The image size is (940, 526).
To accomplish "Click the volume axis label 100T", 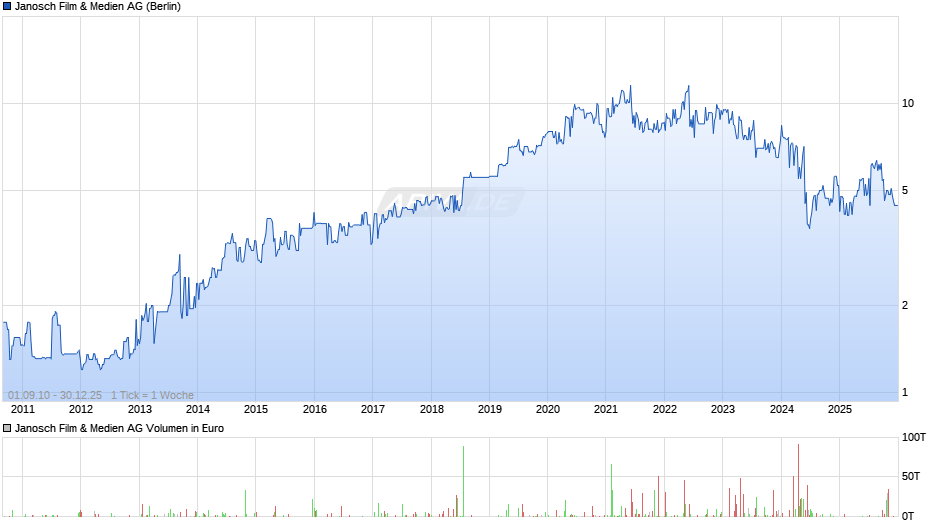I will 914,437.
